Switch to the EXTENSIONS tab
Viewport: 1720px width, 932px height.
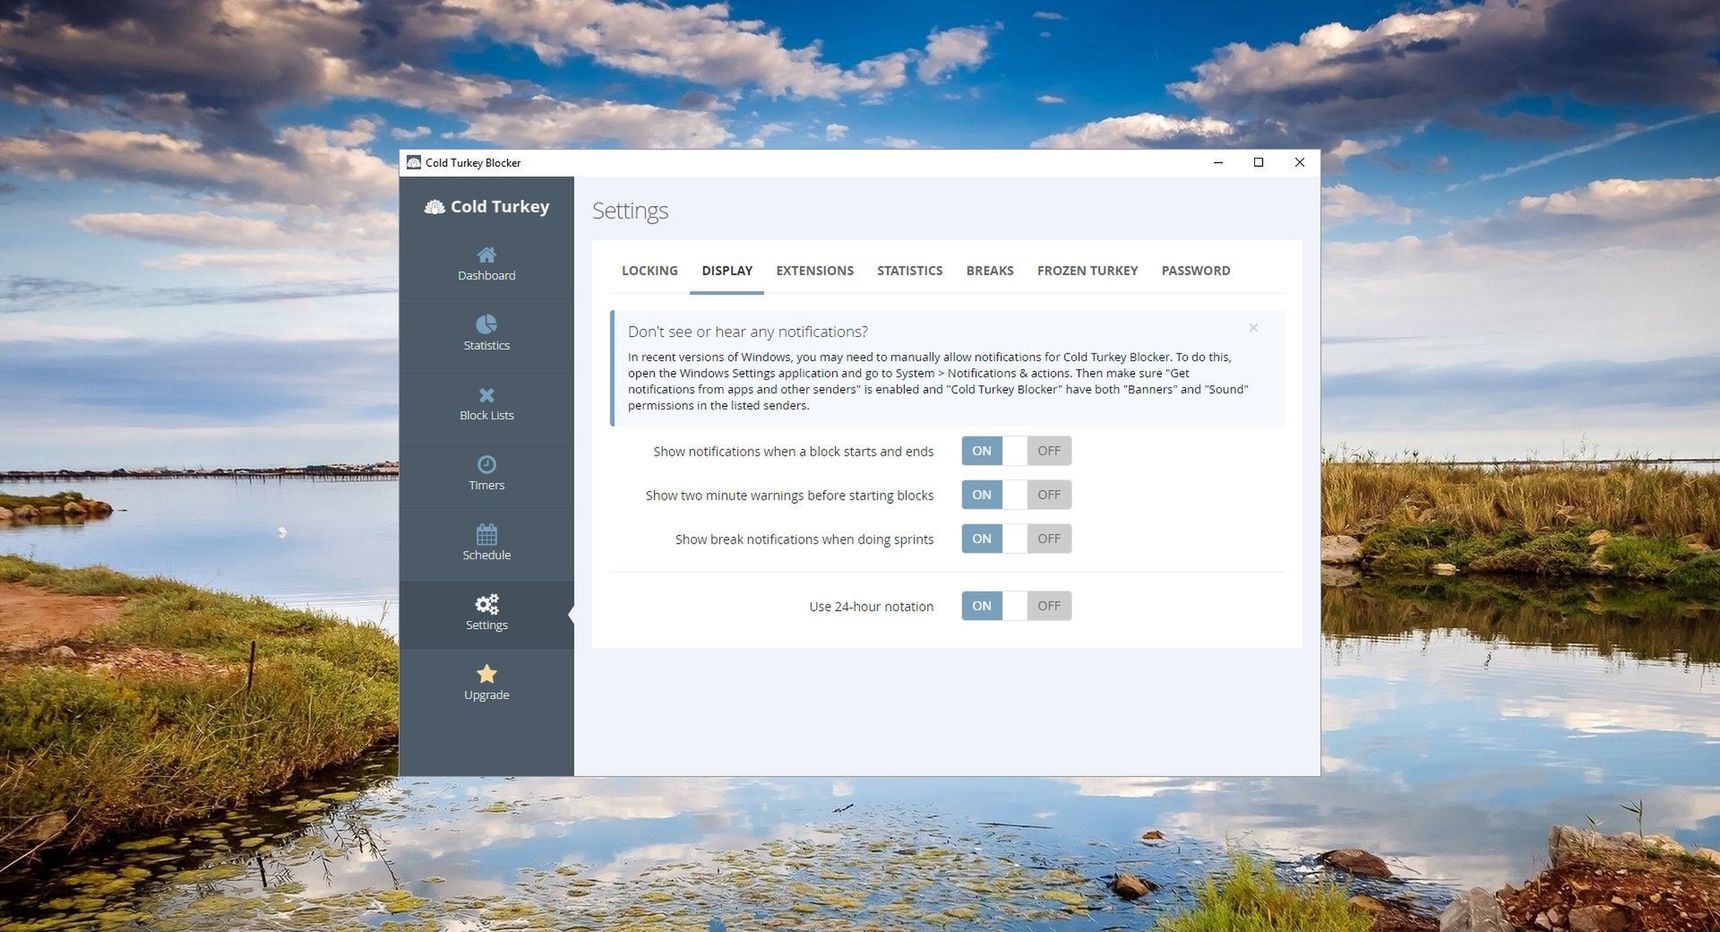815,271
